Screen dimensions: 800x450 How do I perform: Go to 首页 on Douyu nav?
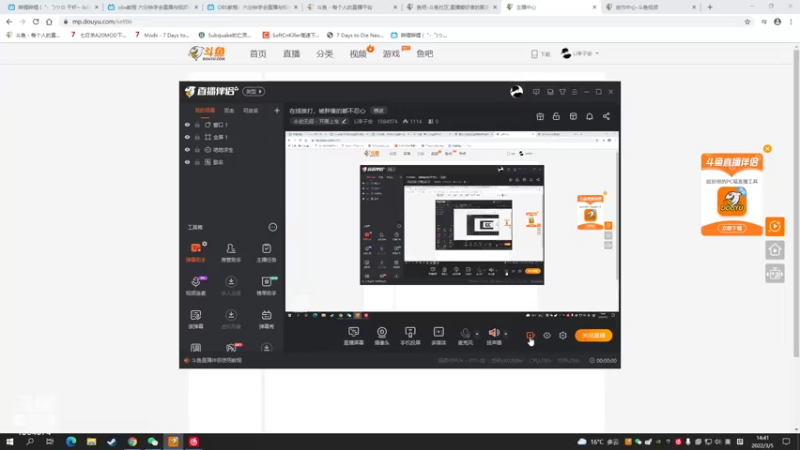(258, 54)
